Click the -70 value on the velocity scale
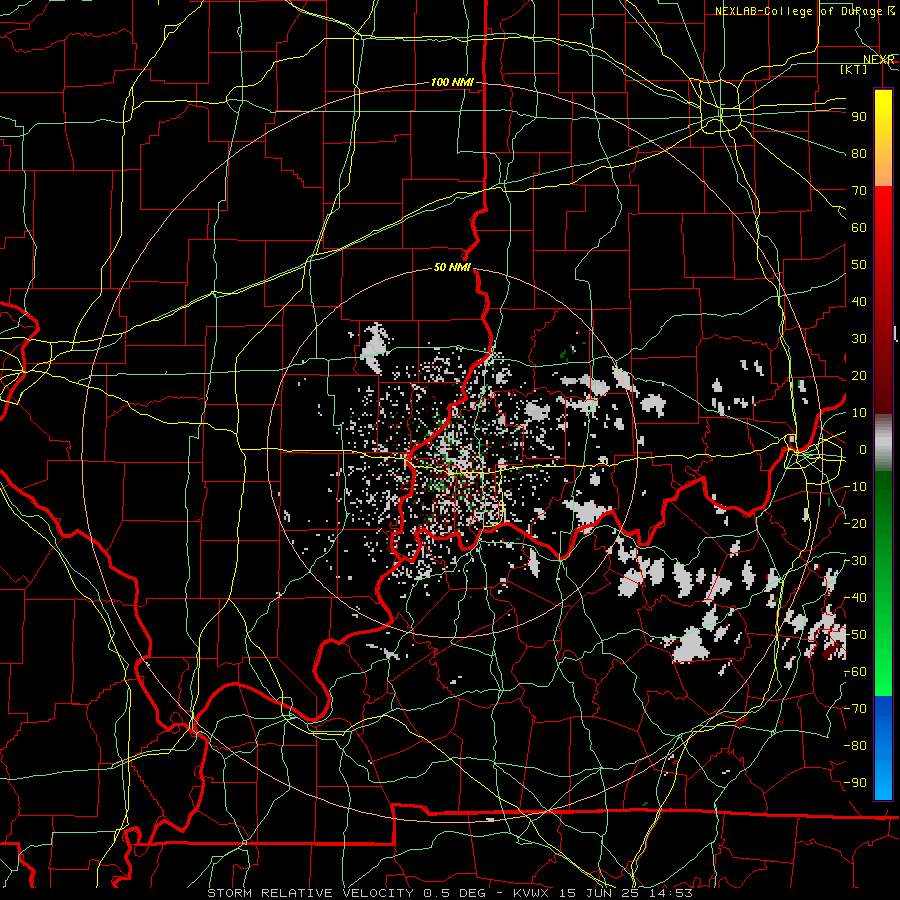The height and width of the screenshot is (900, 900). [x=855, y=709]
